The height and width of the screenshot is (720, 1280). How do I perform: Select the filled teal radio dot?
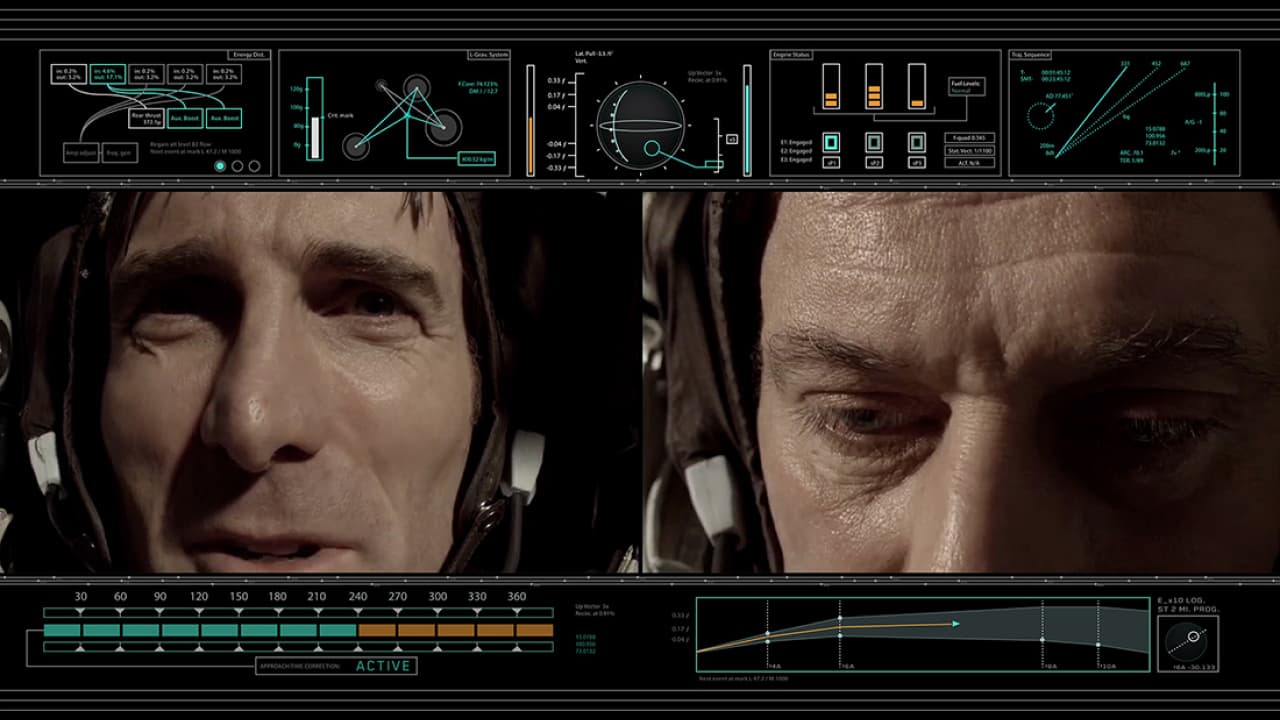coord(220,166)
